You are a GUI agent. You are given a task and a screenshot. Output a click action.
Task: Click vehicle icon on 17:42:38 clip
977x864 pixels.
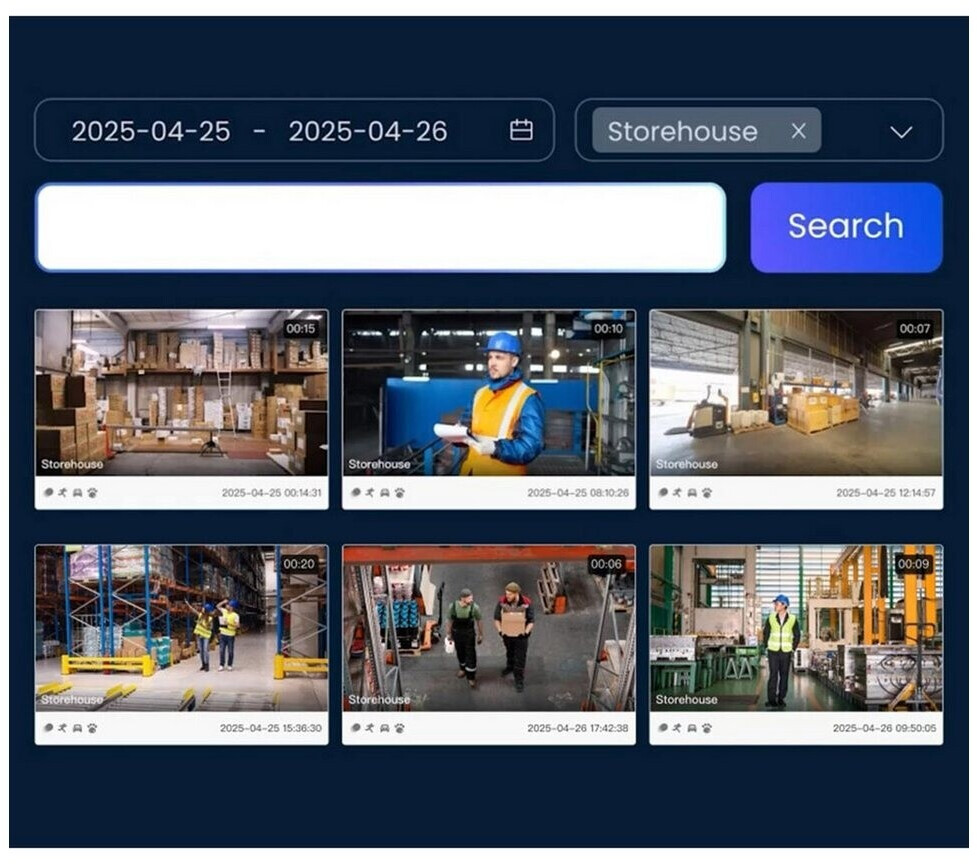click(385, 728)
